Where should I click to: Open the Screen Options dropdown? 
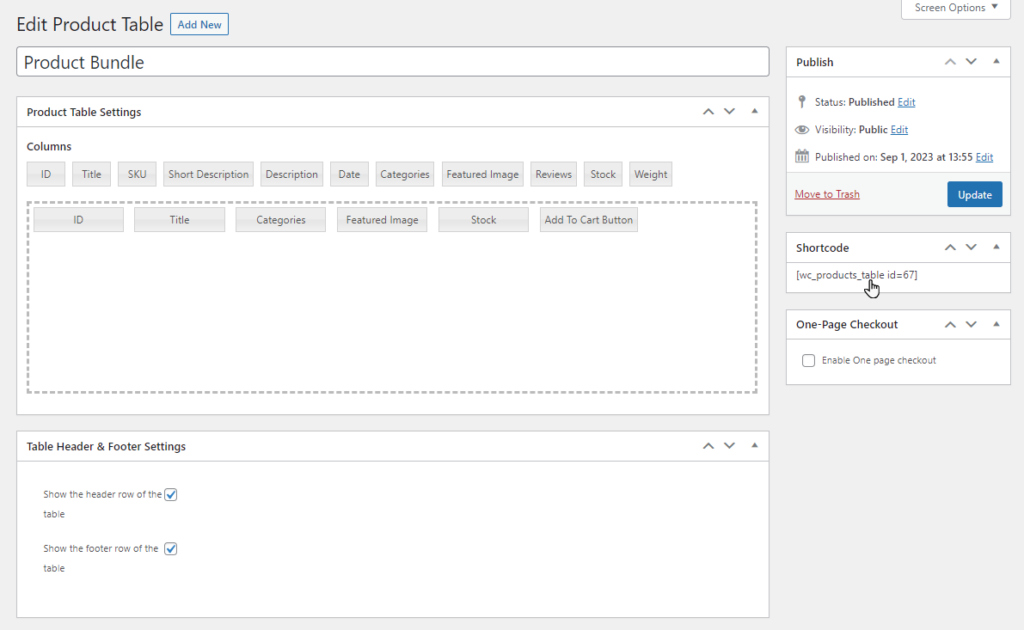pos(955,8)
